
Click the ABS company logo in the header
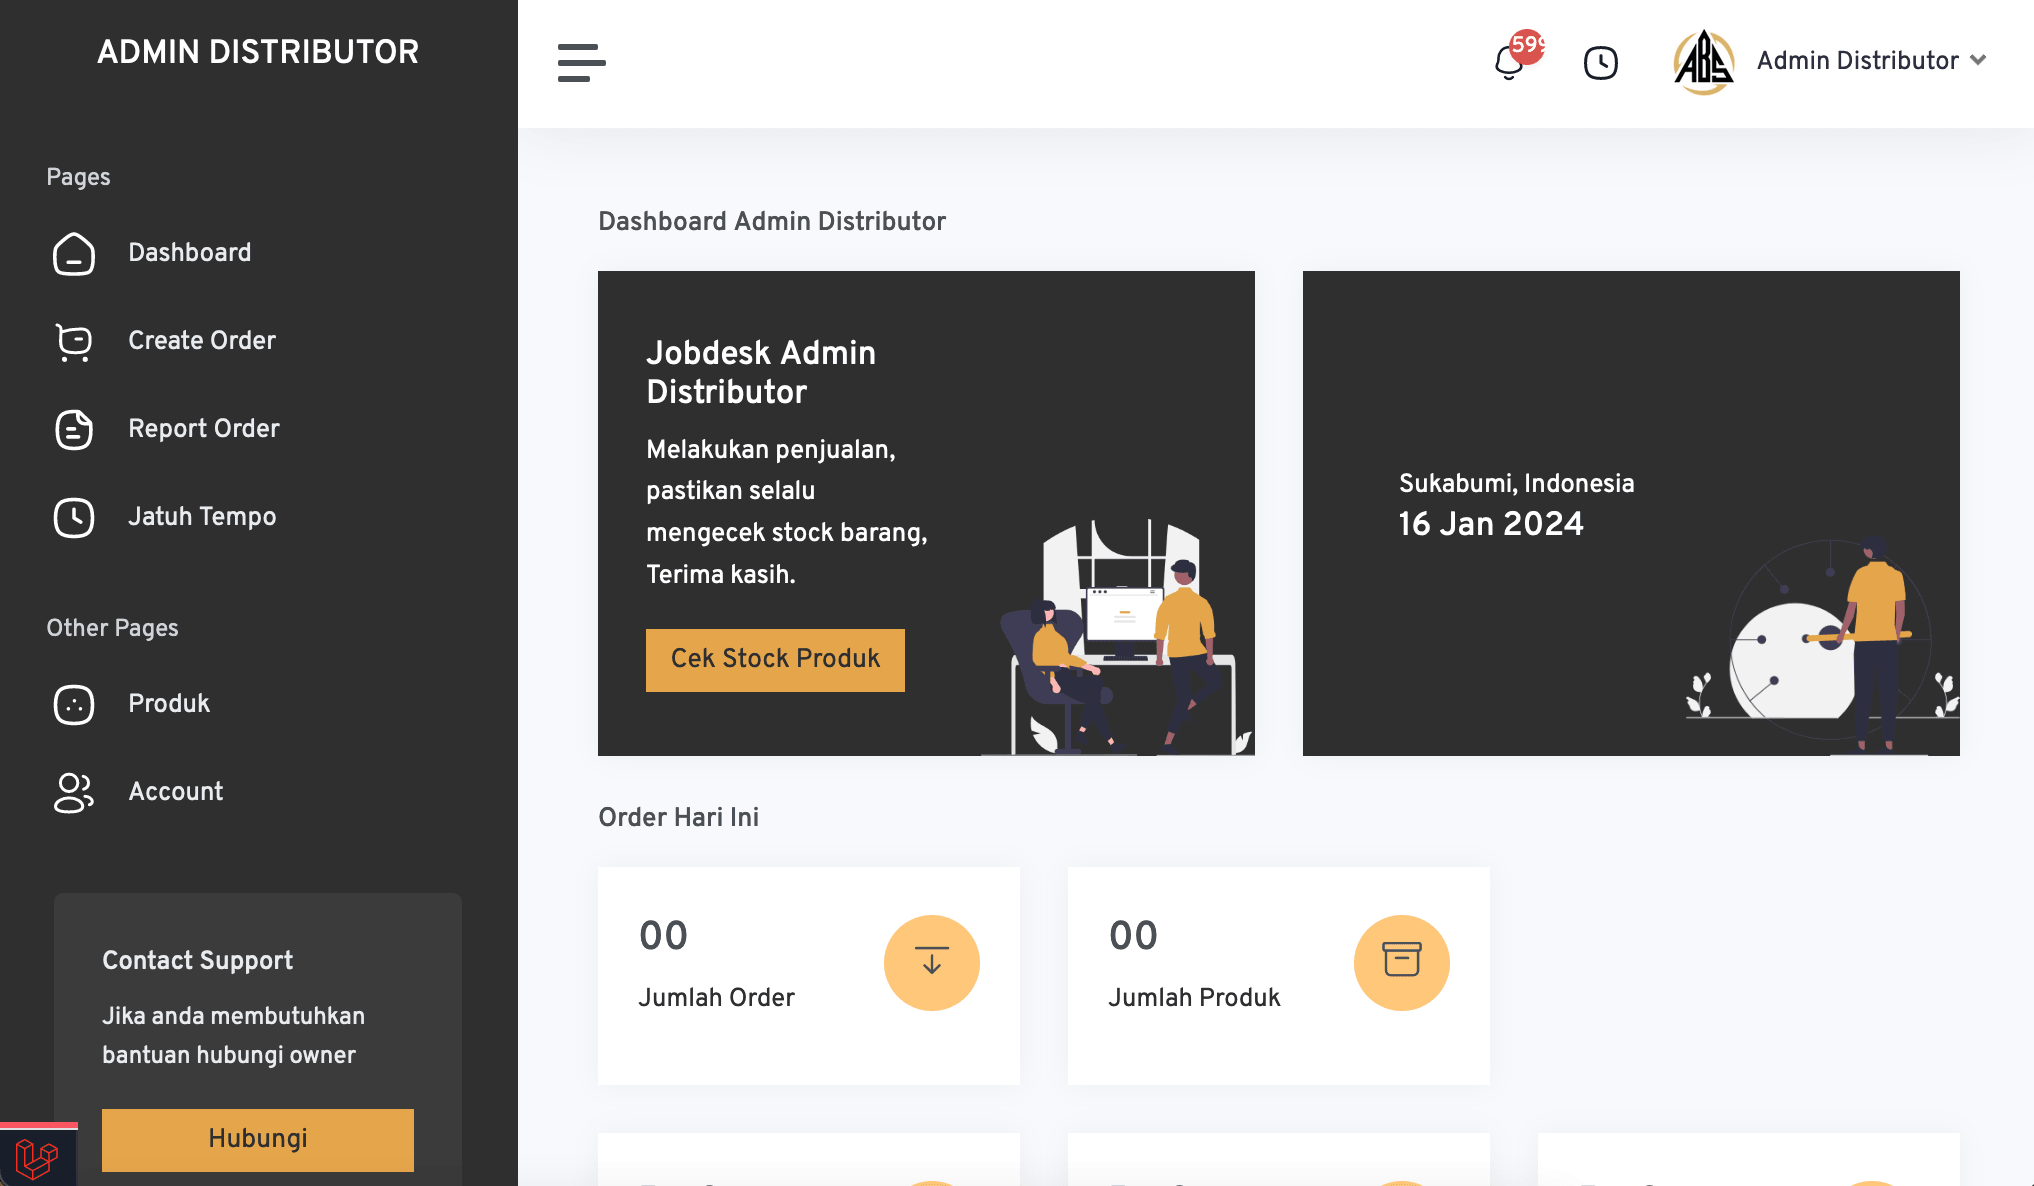[1703, 60]
